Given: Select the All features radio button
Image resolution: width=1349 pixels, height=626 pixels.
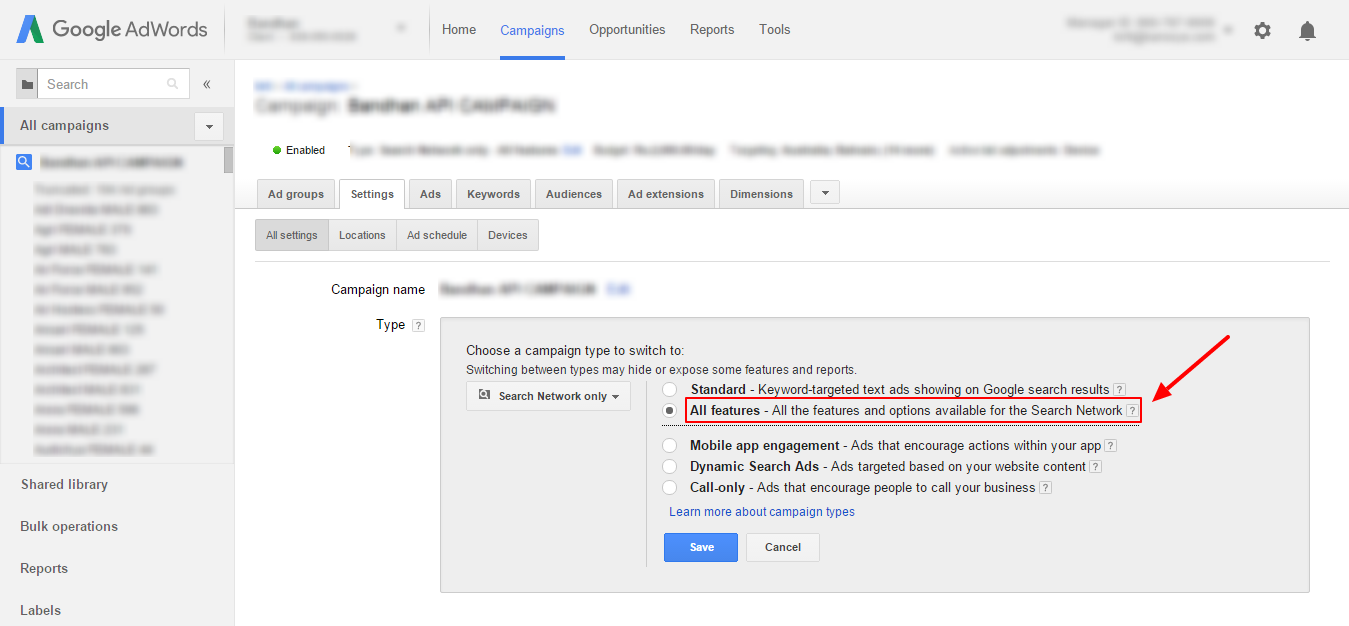Looking at the screenshot, I should (x=669, y=410).
